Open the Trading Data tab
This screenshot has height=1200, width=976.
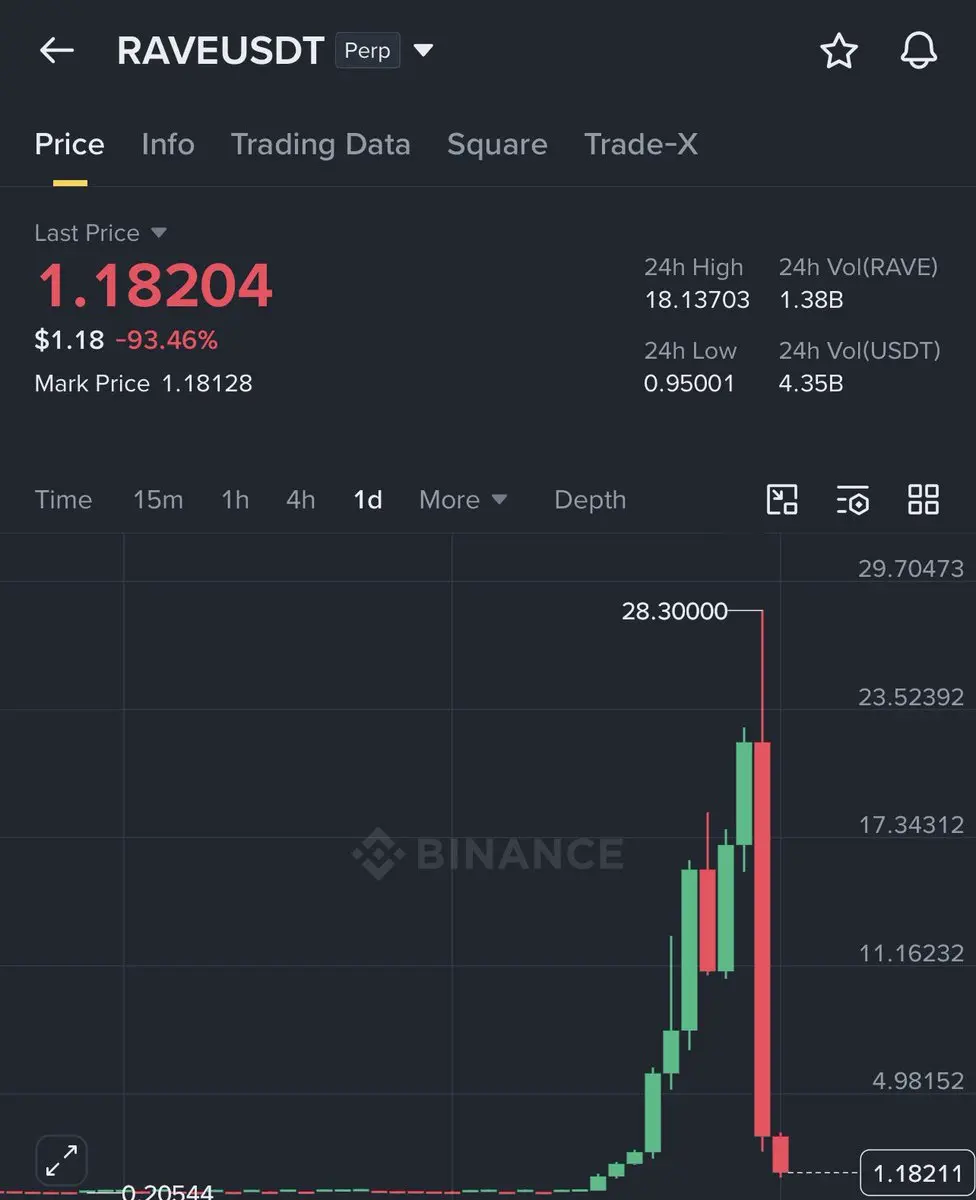(x=321, y=144)
